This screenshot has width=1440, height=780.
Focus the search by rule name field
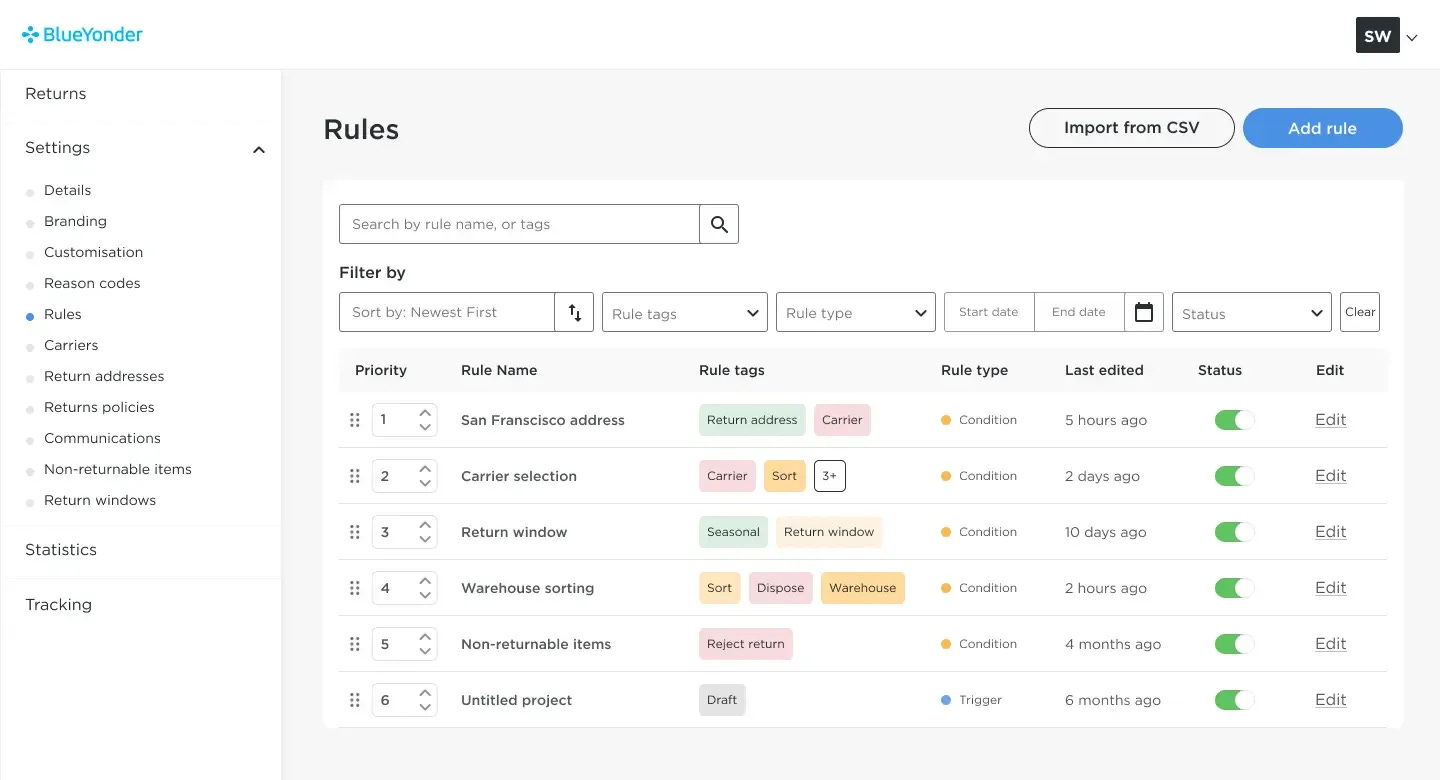519,224
